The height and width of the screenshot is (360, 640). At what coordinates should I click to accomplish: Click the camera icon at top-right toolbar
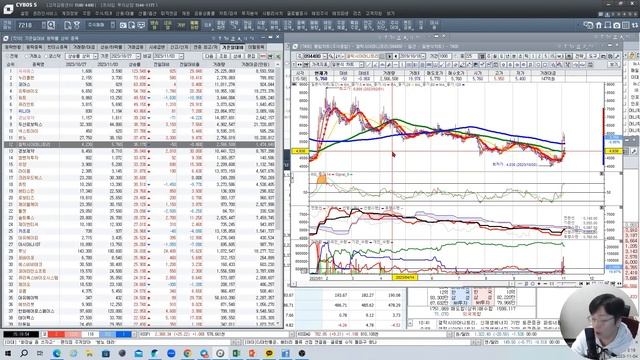[x=617, y=25]
